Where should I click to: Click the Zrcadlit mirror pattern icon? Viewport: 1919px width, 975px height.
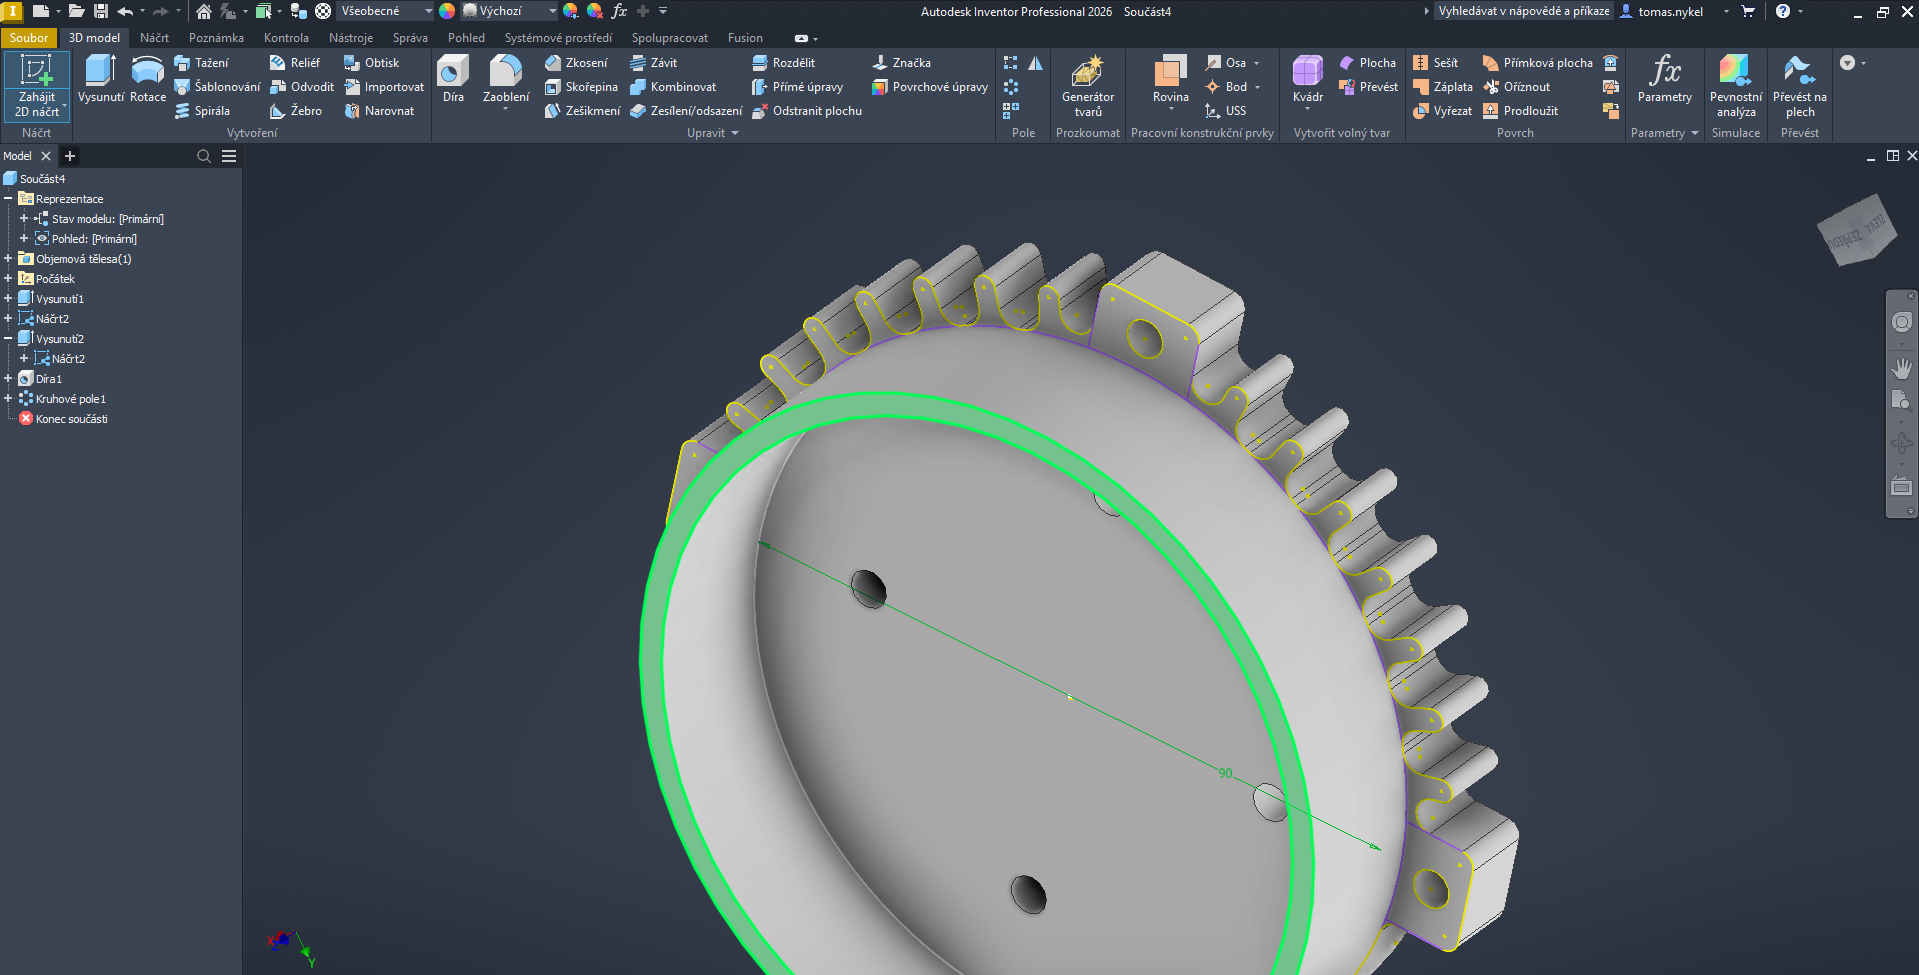point(1035,63)
